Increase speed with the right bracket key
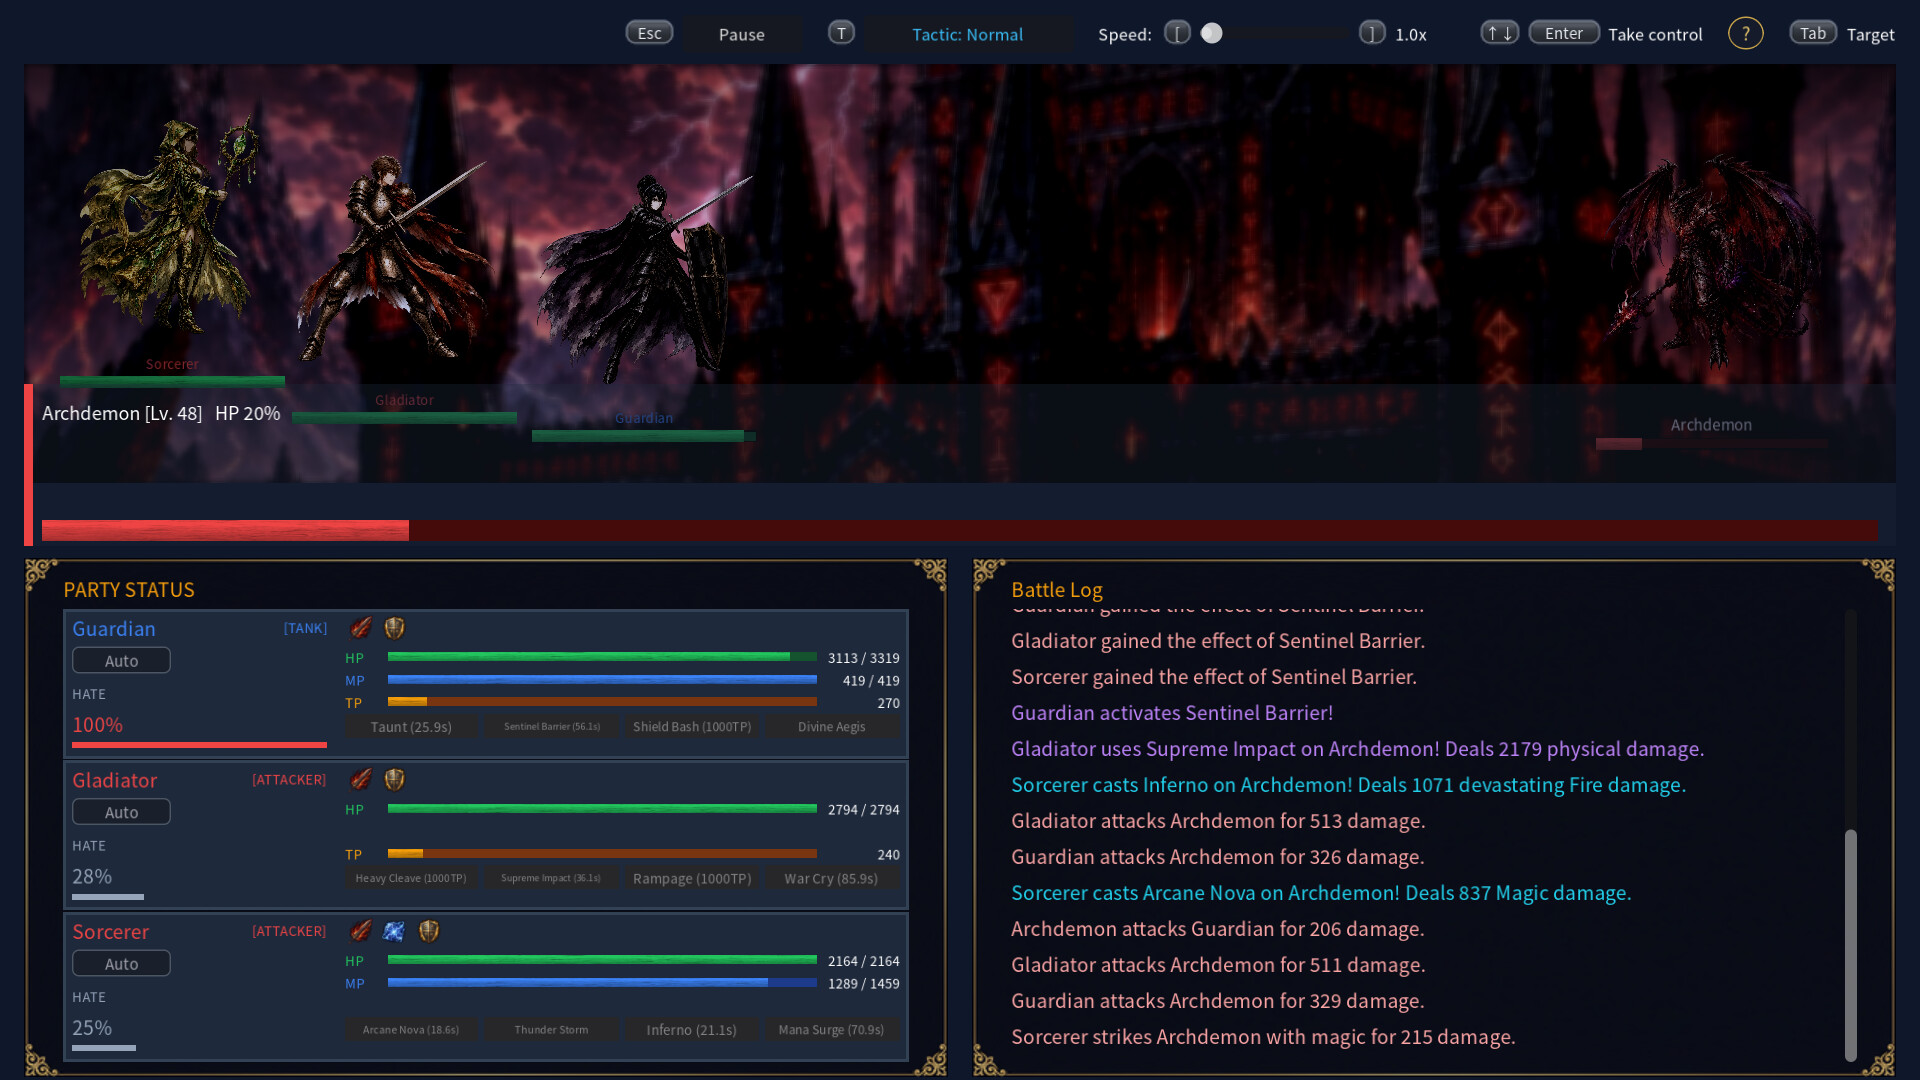Image resolution: width=1920 pixels, height=1080 pixels. (x=1372, y=33)
